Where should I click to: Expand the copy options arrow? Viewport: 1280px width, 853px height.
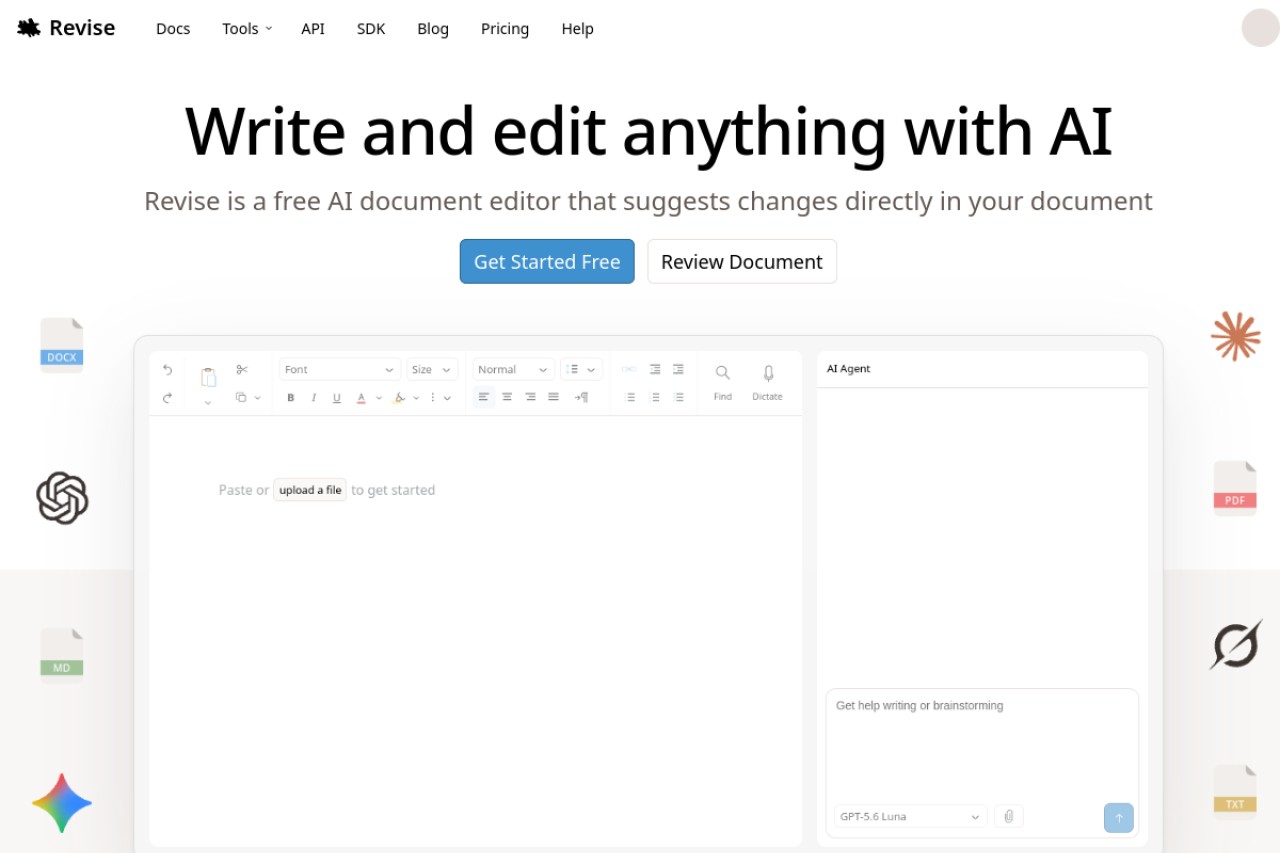[257, 397]
